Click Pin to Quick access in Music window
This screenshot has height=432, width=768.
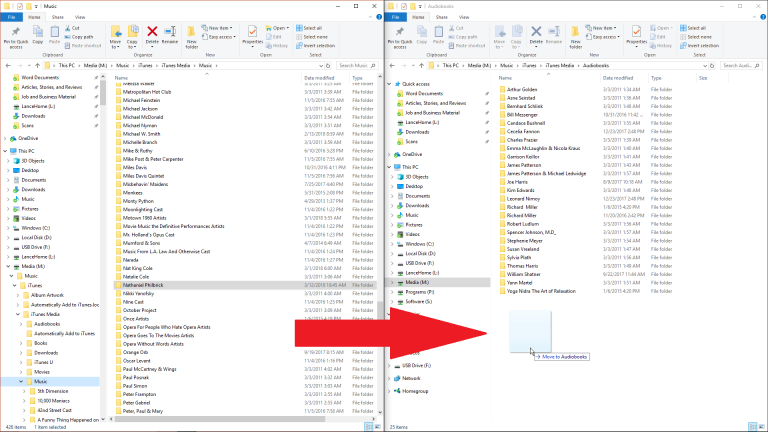[16, 37]
